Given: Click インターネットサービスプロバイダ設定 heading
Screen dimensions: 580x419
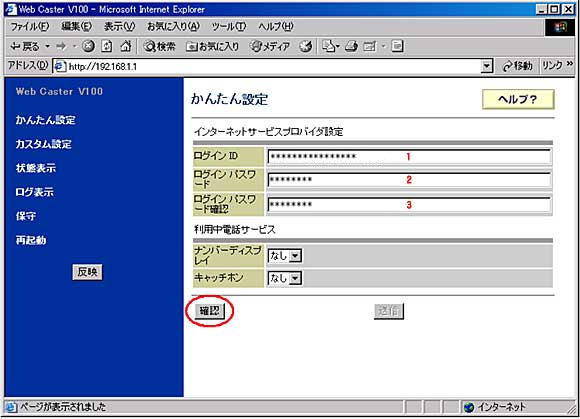Looking at the screenshot, I should point(269,132).
